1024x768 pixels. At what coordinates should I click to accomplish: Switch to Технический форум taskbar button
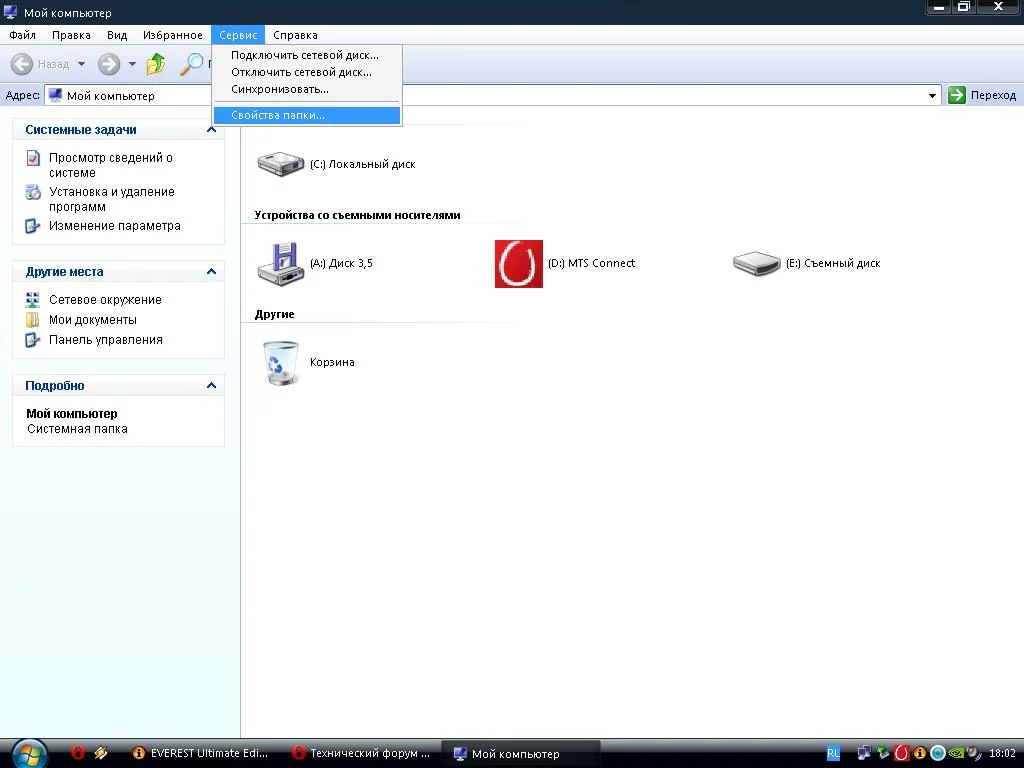(x=361, y=753)
